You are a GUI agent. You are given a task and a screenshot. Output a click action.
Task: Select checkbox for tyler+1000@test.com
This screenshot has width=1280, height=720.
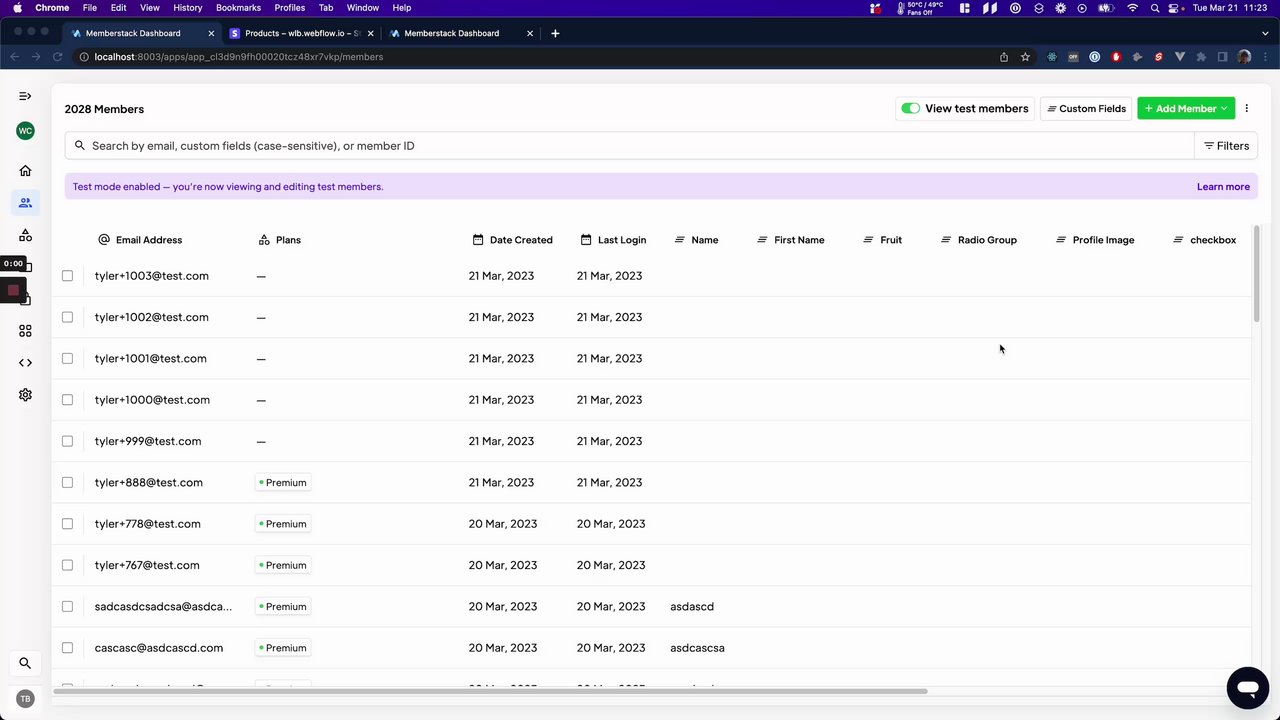click(x=67, y=400)
